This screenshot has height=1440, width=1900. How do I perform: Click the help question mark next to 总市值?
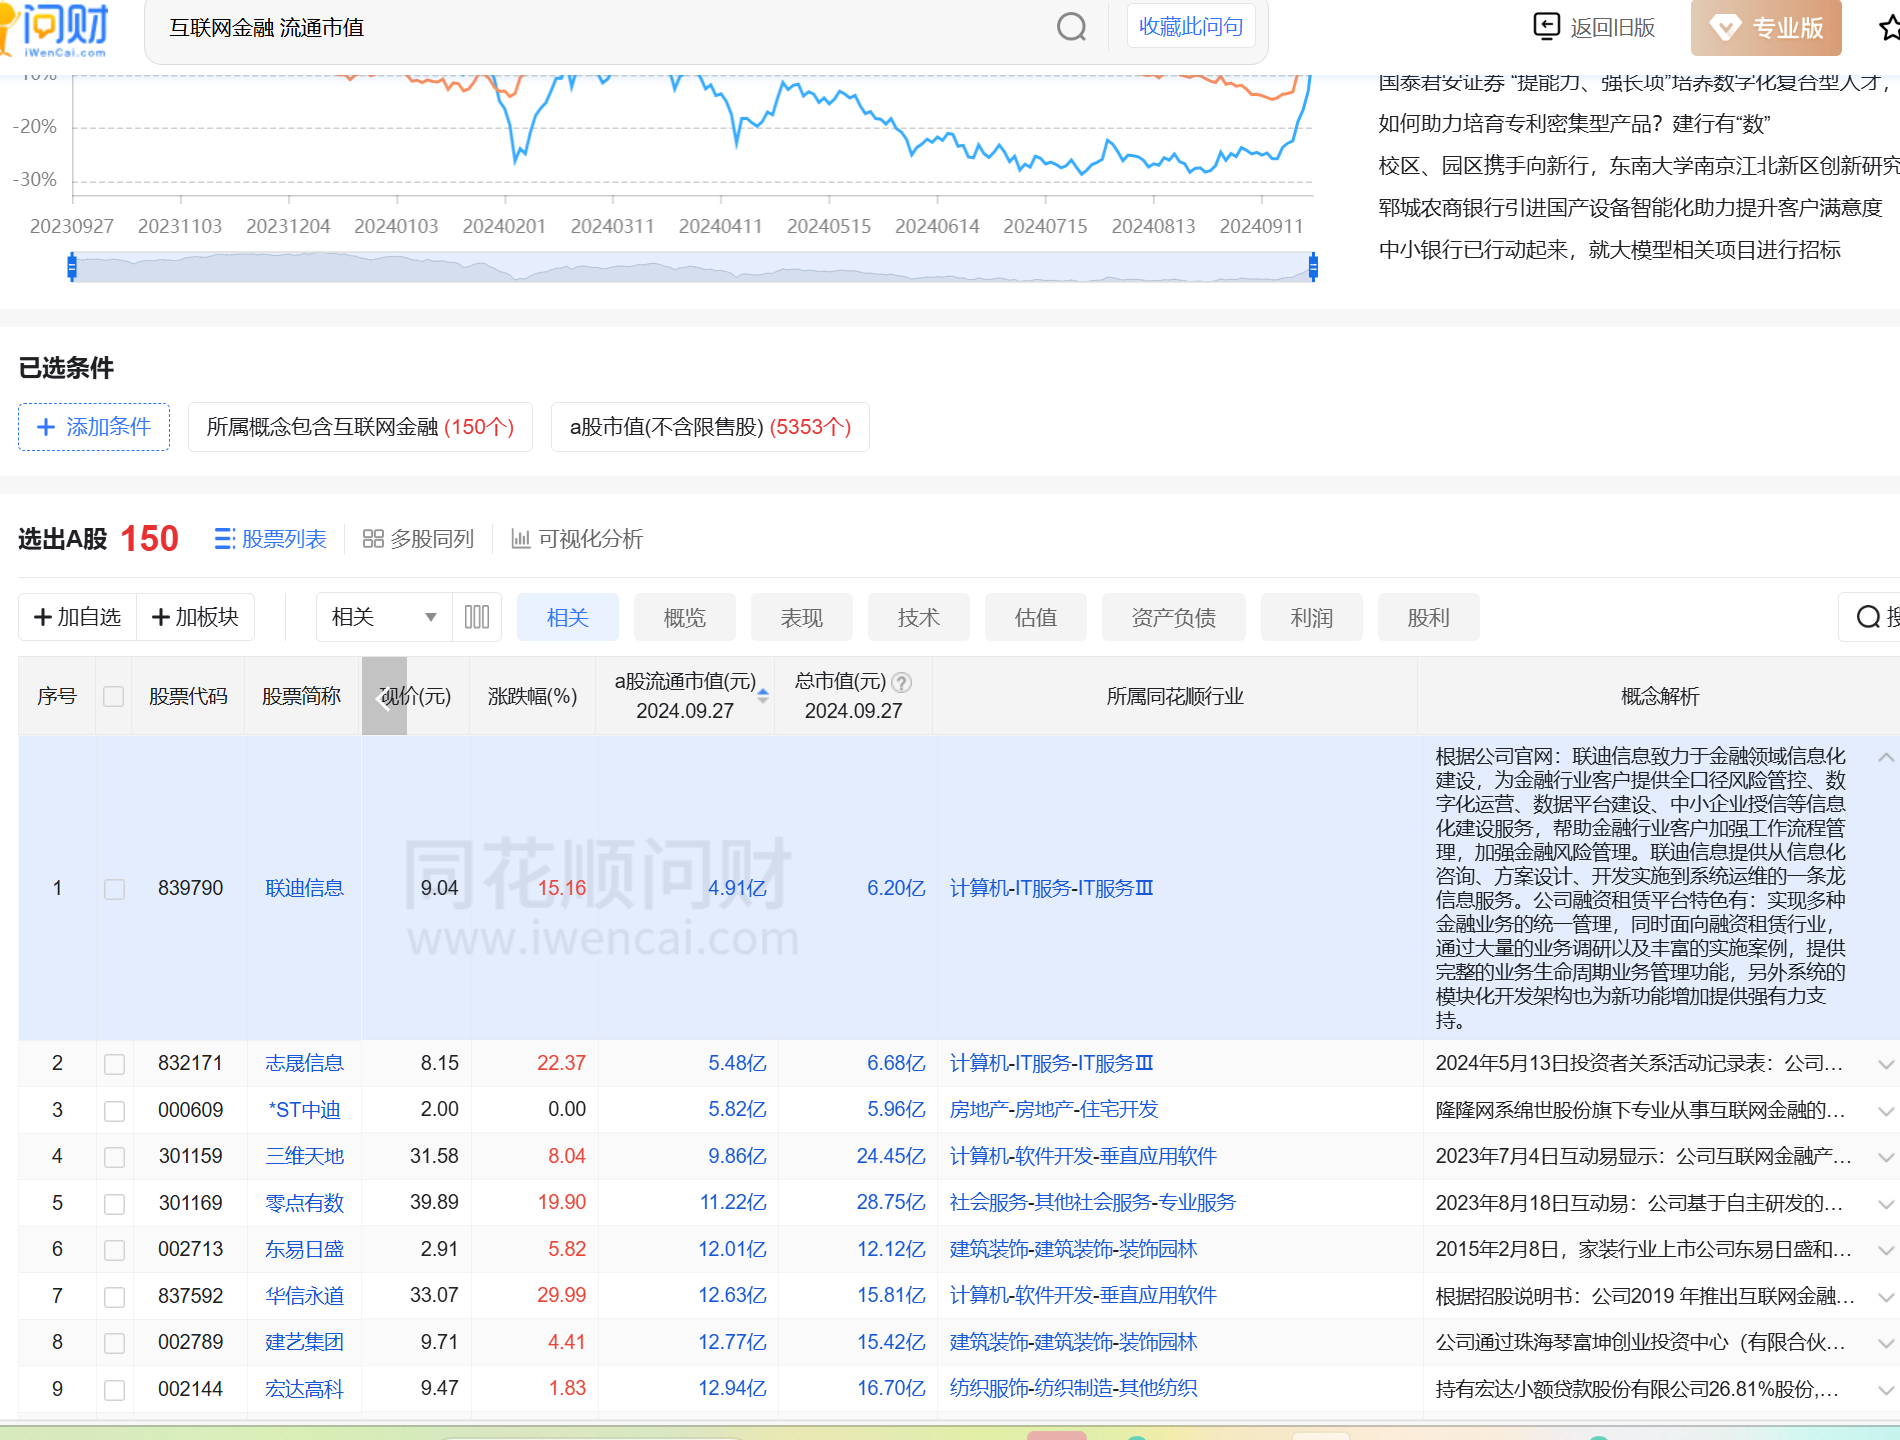point(901,682)
